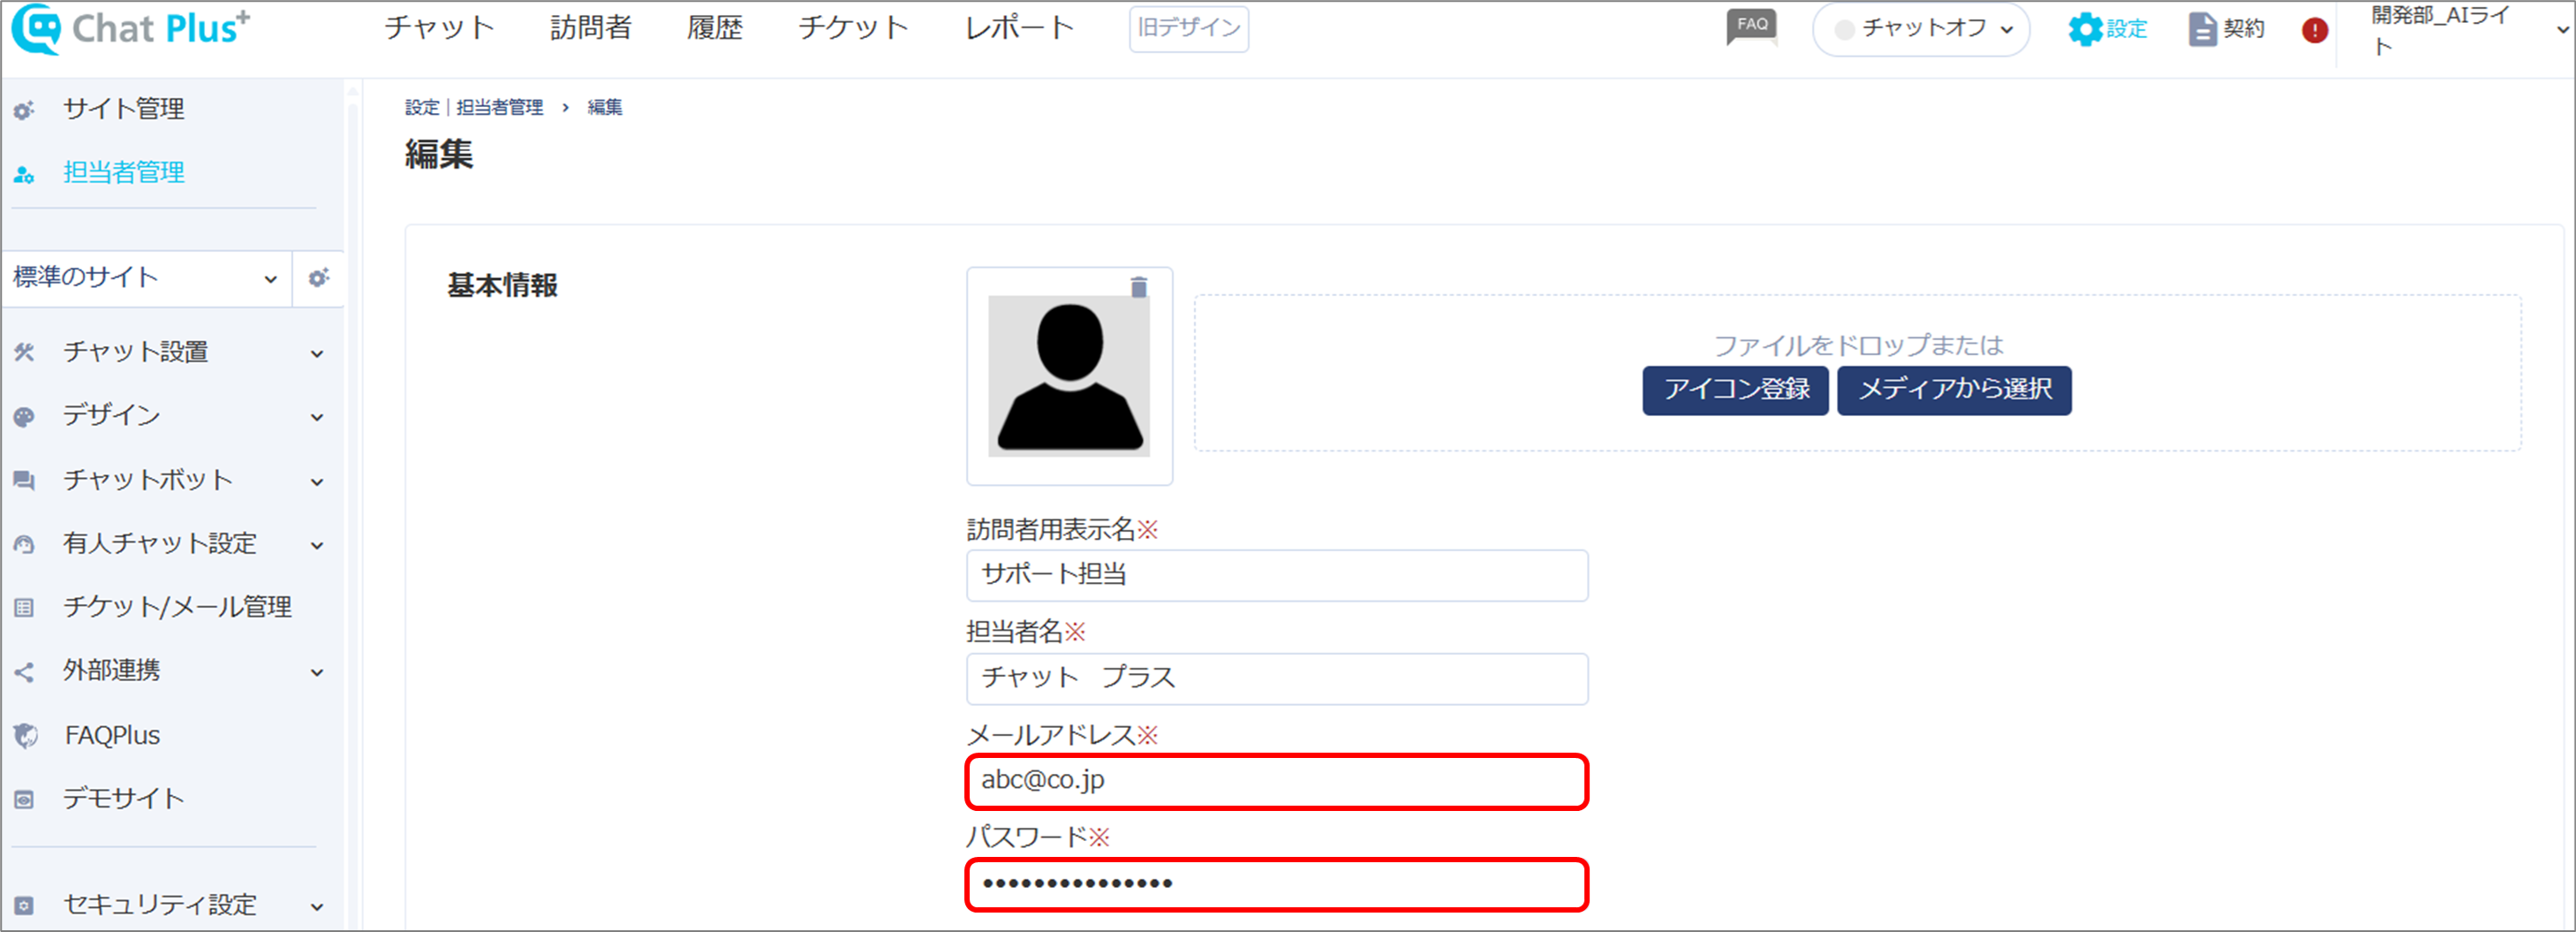
Task: Delete avatar with trash can icon
Action: (1138, 287)
